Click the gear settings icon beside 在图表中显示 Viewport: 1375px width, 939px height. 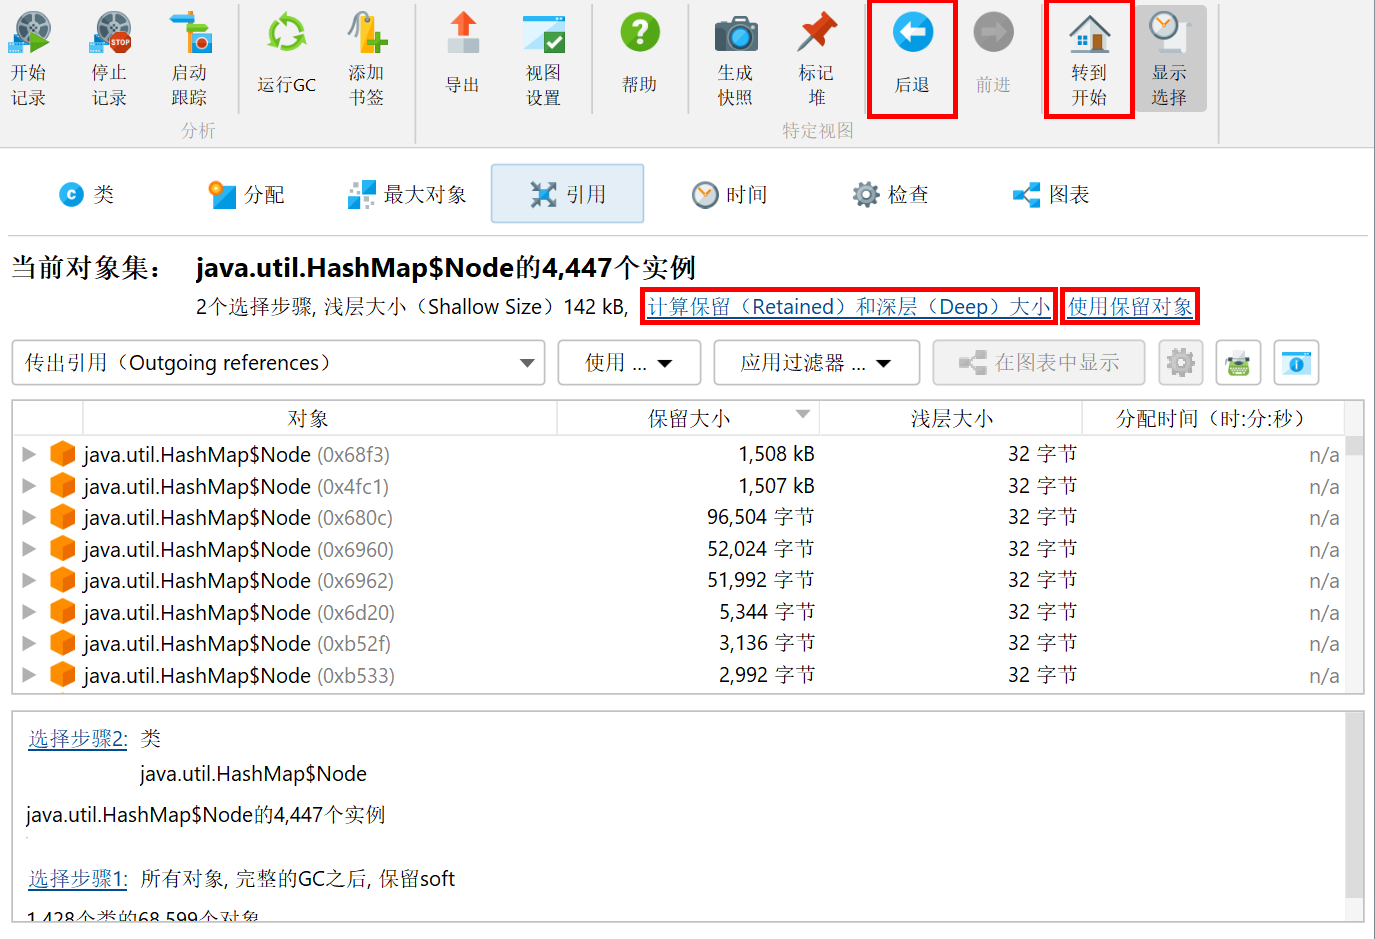pos(1180,363)
